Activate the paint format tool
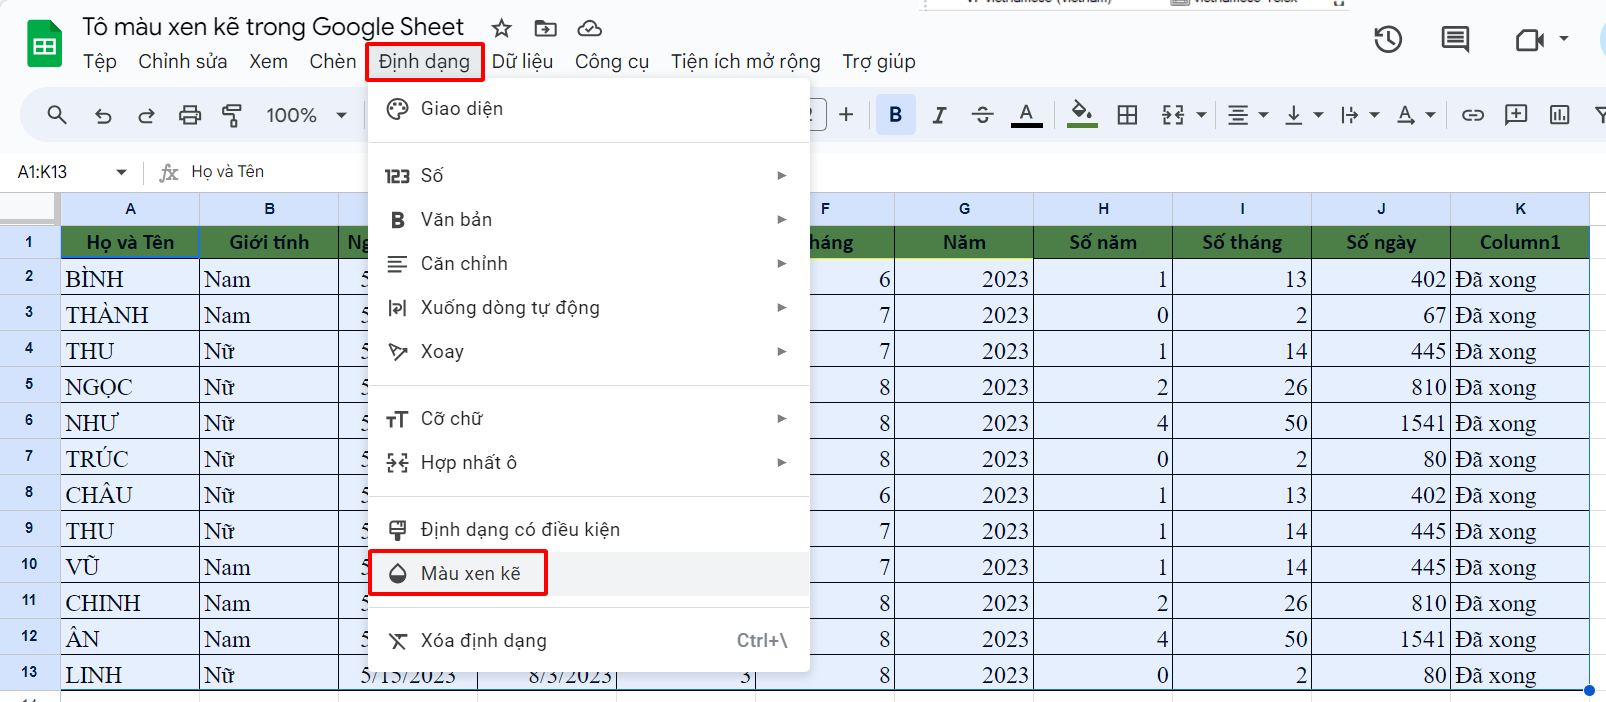Image resolution: width=1606 pixels, height=702 pixels. (x=232, y=115)
